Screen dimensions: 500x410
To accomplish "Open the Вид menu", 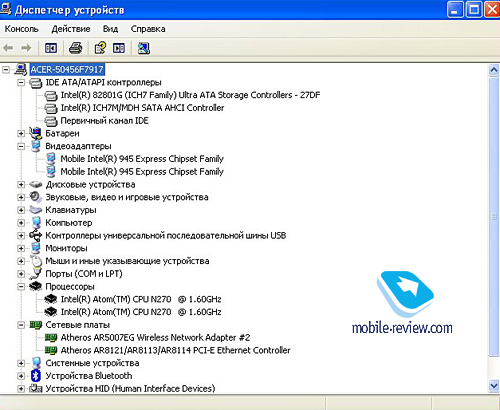I will pyautogui.click(x=110, y=29).
